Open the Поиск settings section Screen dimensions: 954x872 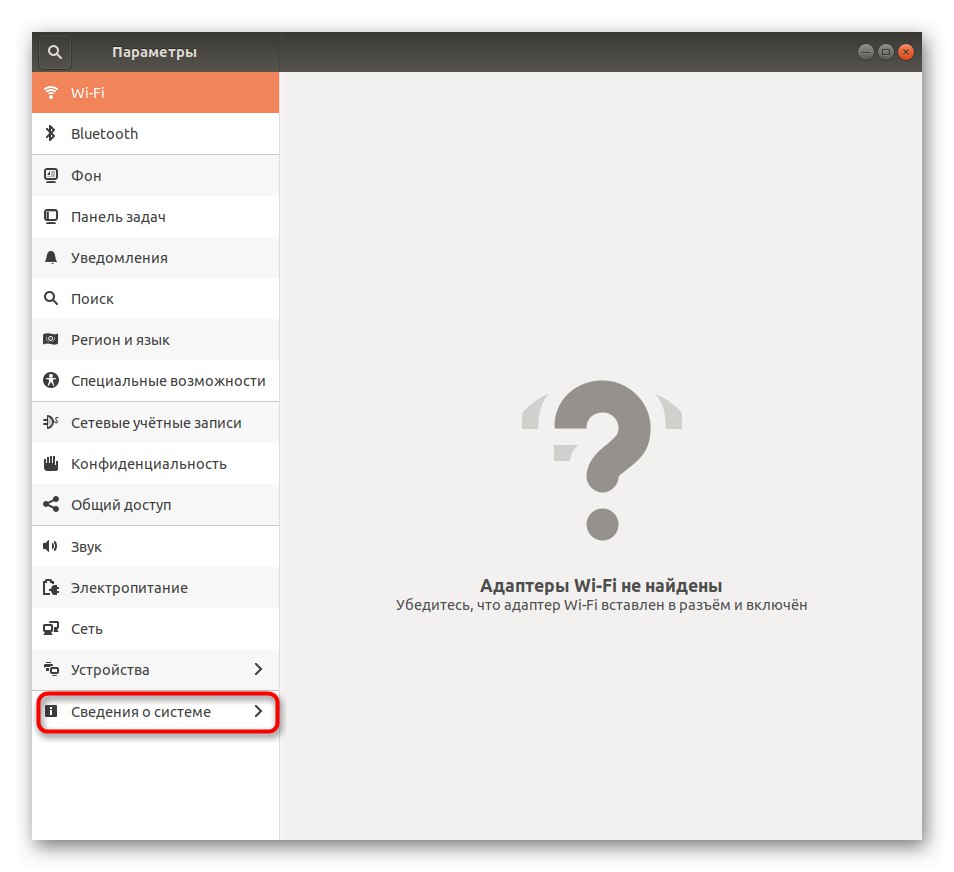point(156,298)
